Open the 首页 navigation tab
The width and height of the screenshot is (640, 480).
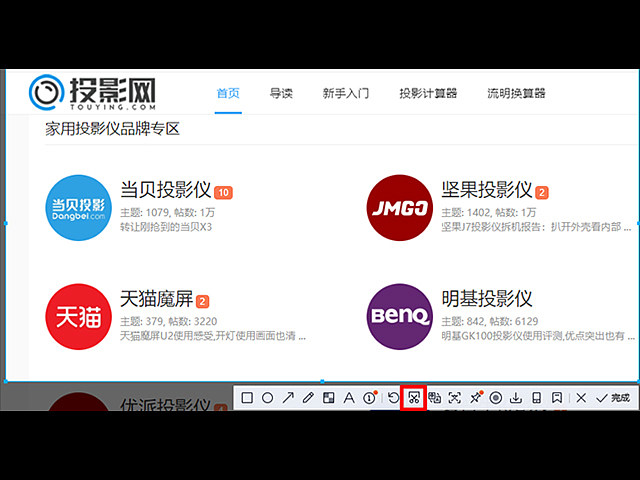[228, 93]
